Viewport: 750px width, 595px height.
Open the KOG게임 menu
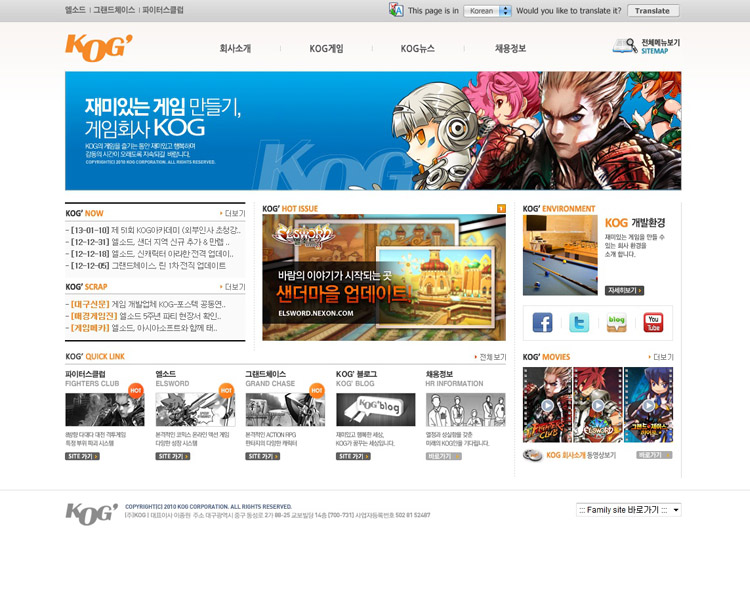coord(326,48)
